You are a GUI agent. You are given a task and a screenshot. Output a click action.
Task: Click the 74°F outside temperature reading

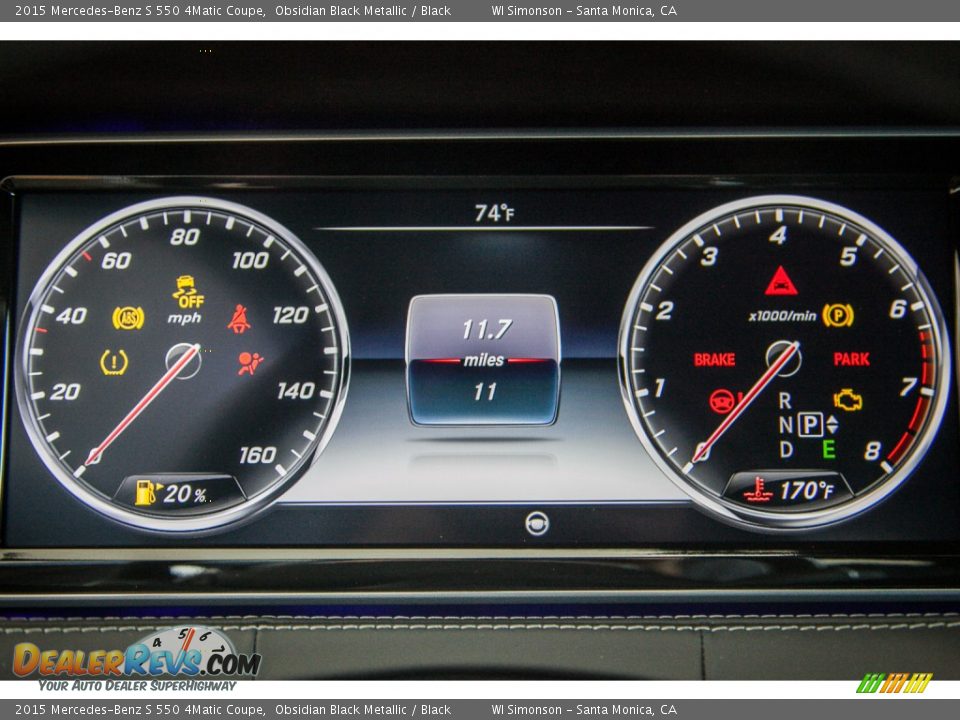[x=493, y=213]
